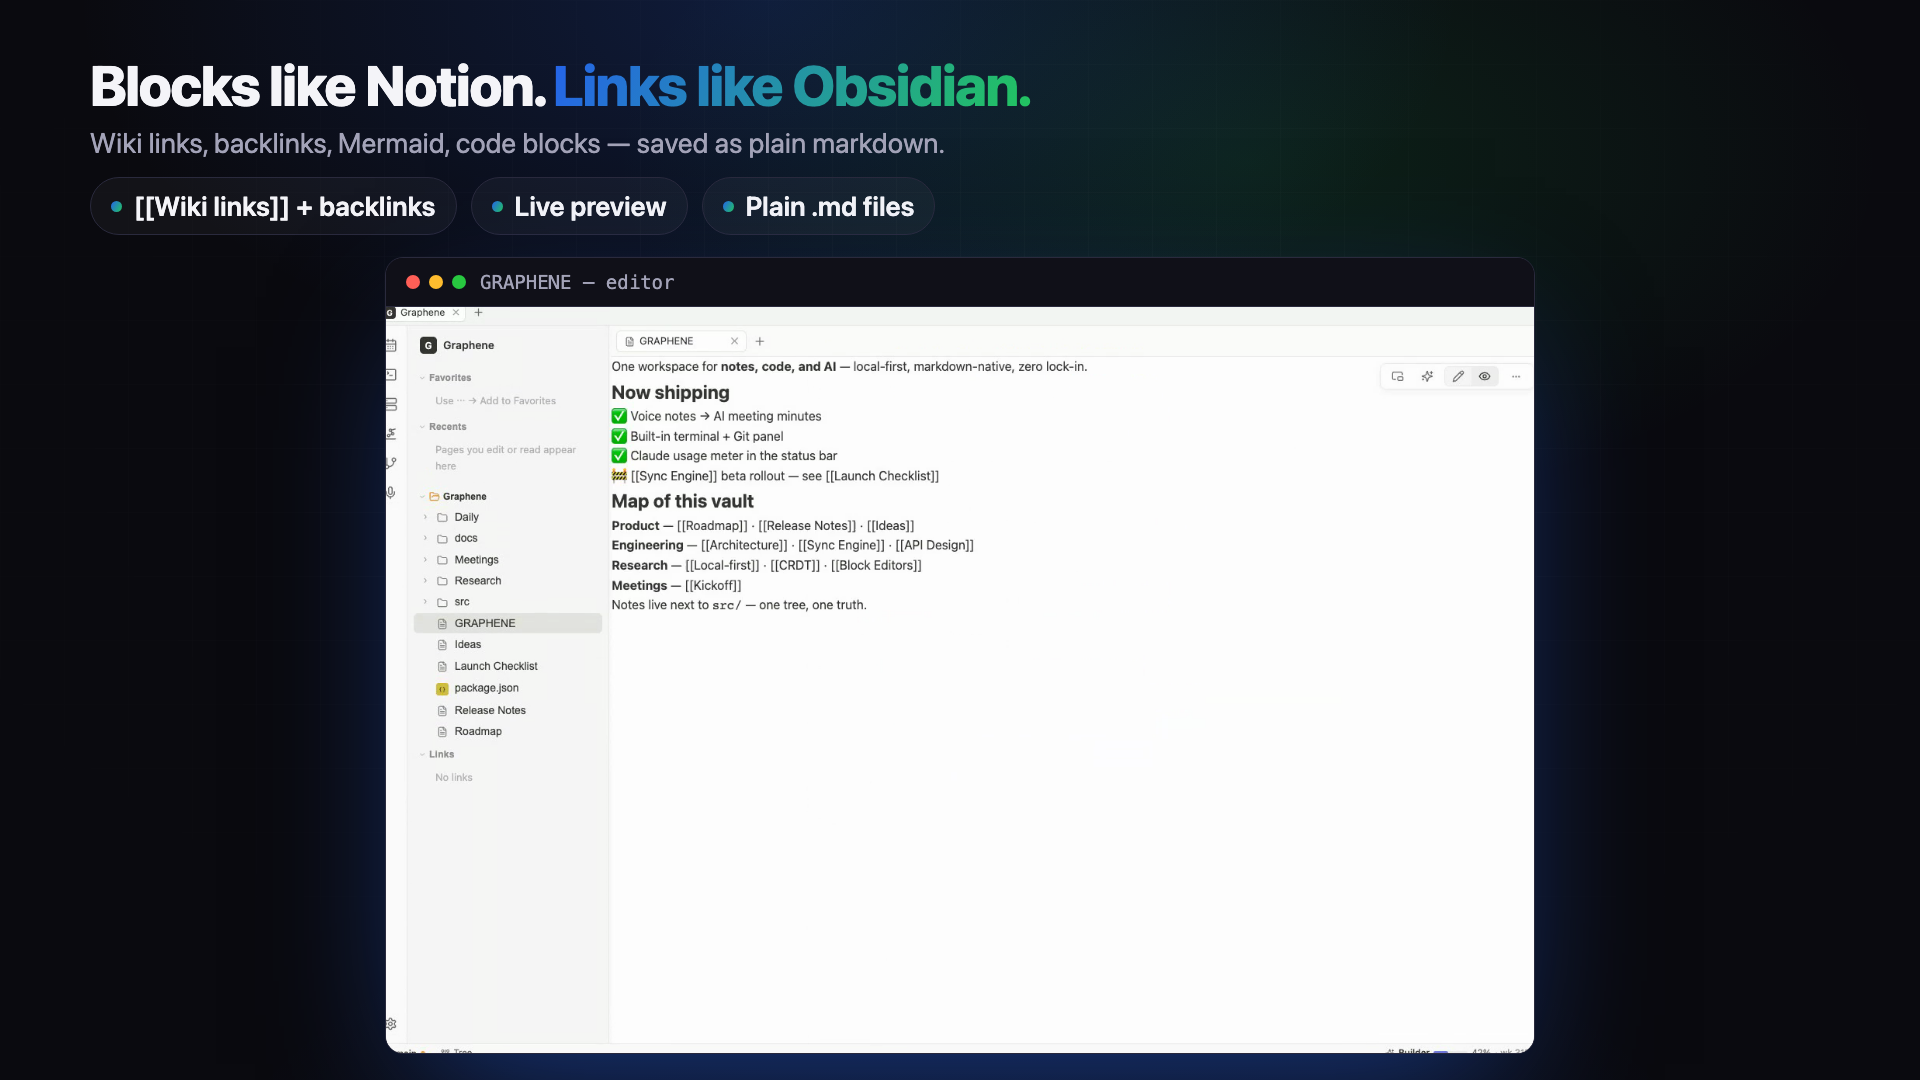
Task: Follow the [[Ideas]] wiki link in the note
Action: (891, 526)
